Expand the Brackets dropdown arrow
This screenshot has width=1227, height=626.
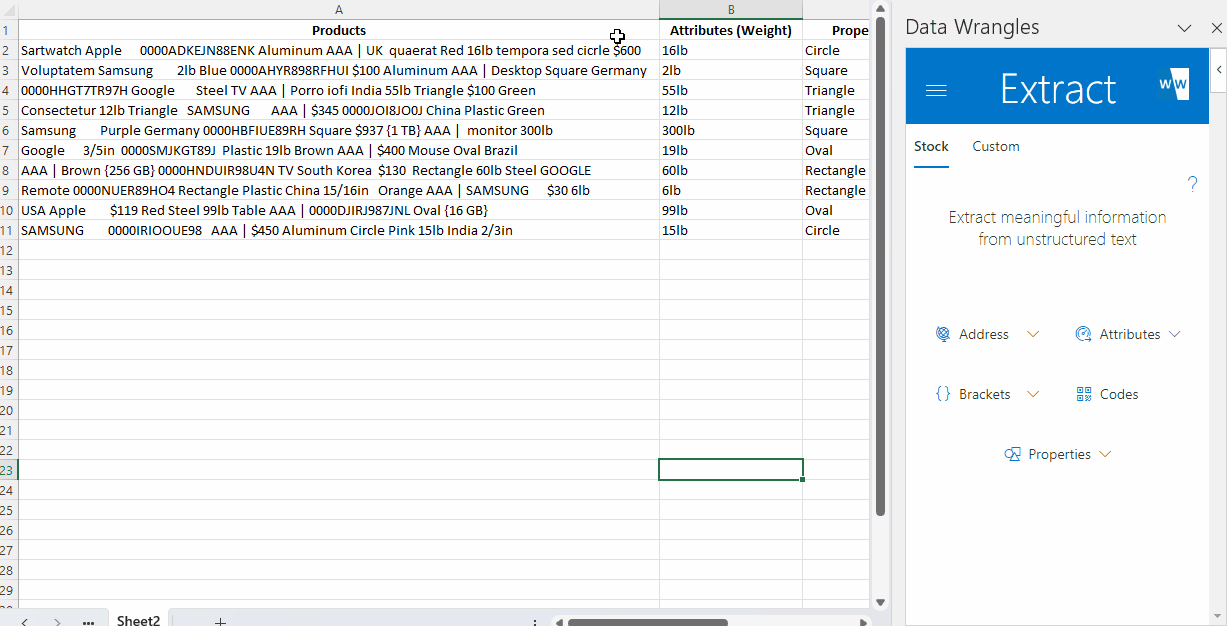click(x=1033, y=394)
